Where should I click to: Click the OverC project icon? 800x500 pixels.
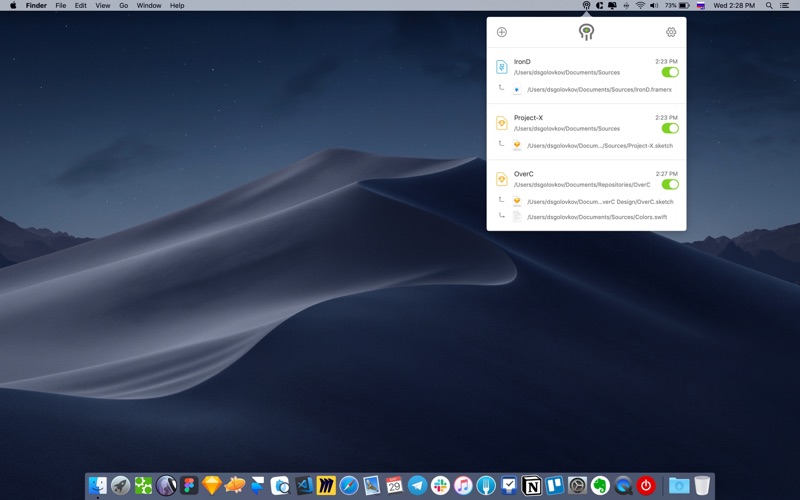tap(502, 179)
